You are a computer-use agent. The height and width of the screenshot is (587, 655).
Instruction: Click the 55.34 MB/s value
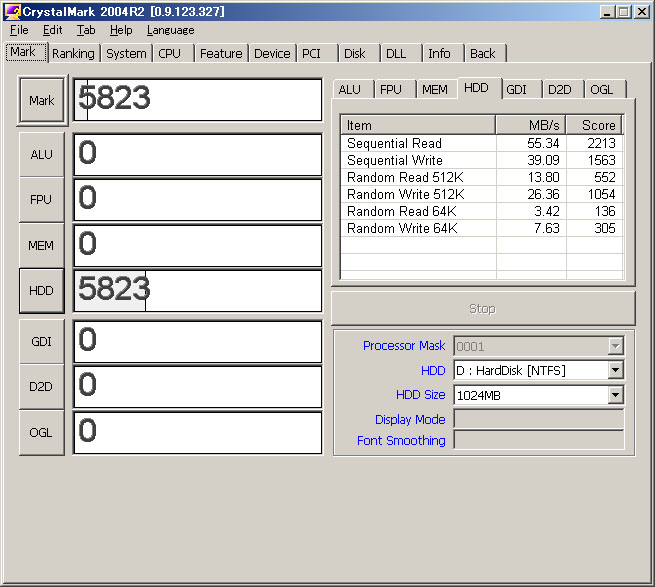(543, 143)
